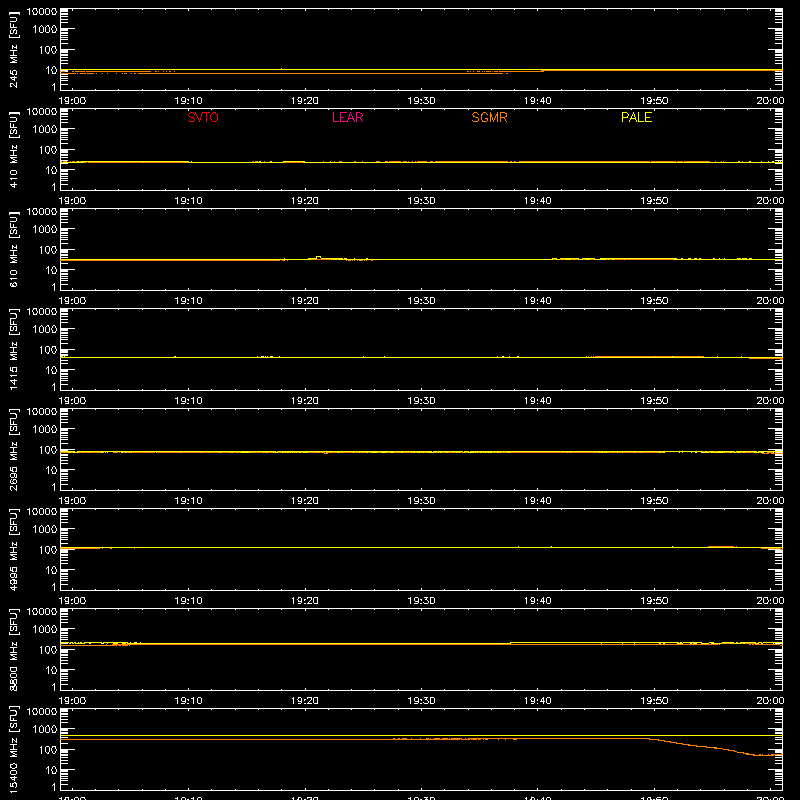
Task: Click the orange SGMR station legend label
Action: [x=489, y=117]
